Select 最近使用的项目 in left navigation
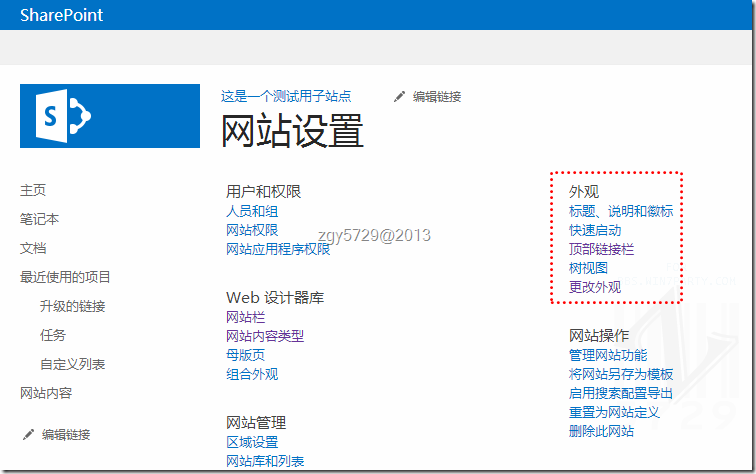This screenshot has width=756, height=474. click(65, 277)
